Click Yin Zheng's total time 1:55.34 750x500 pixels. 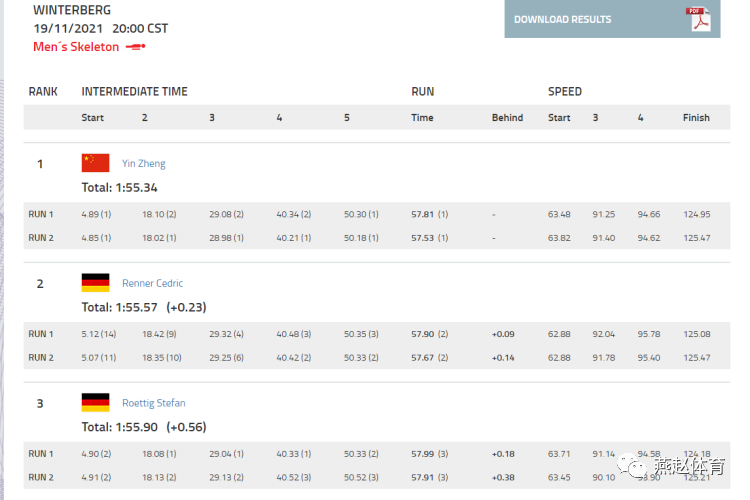pos(137,188)
